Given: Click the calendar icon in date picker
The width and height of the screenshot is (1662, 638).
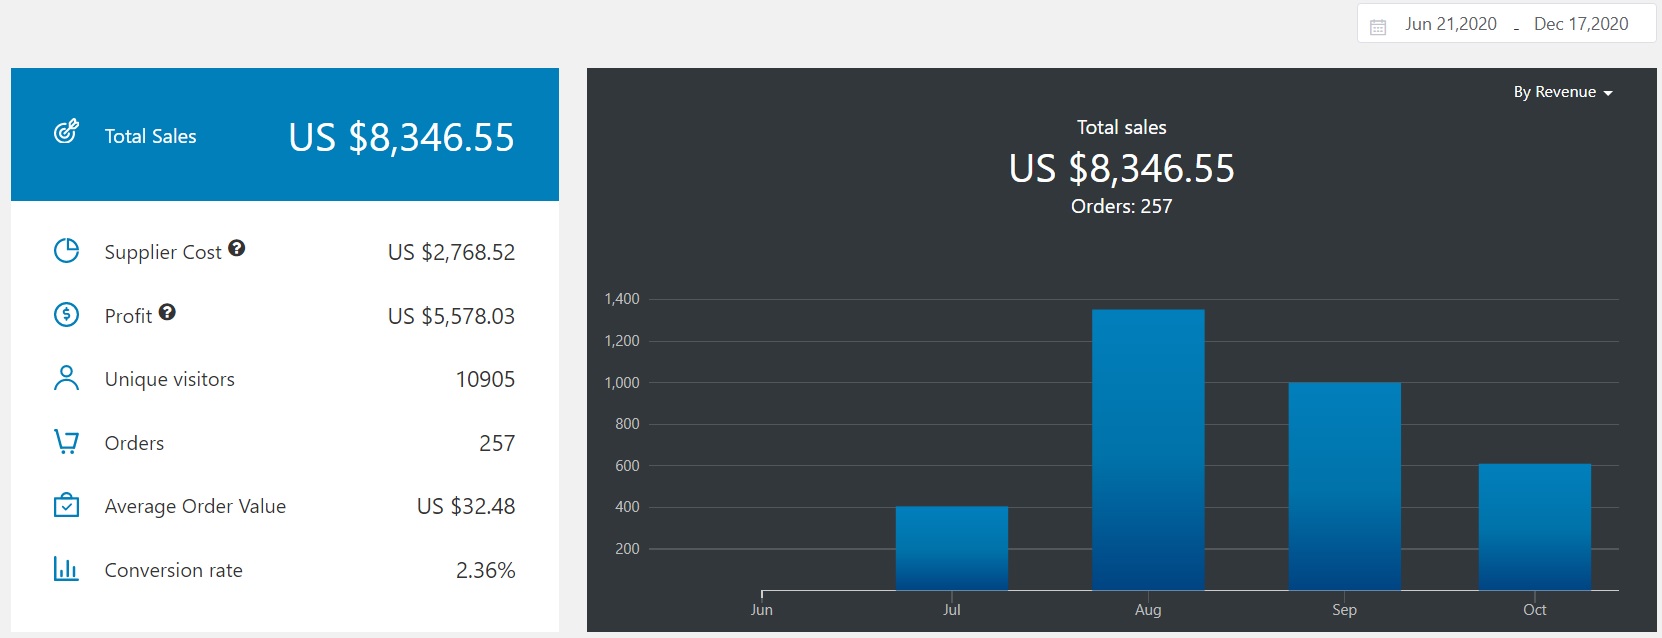Looking at the screenshot, I should pos(1378,27).
